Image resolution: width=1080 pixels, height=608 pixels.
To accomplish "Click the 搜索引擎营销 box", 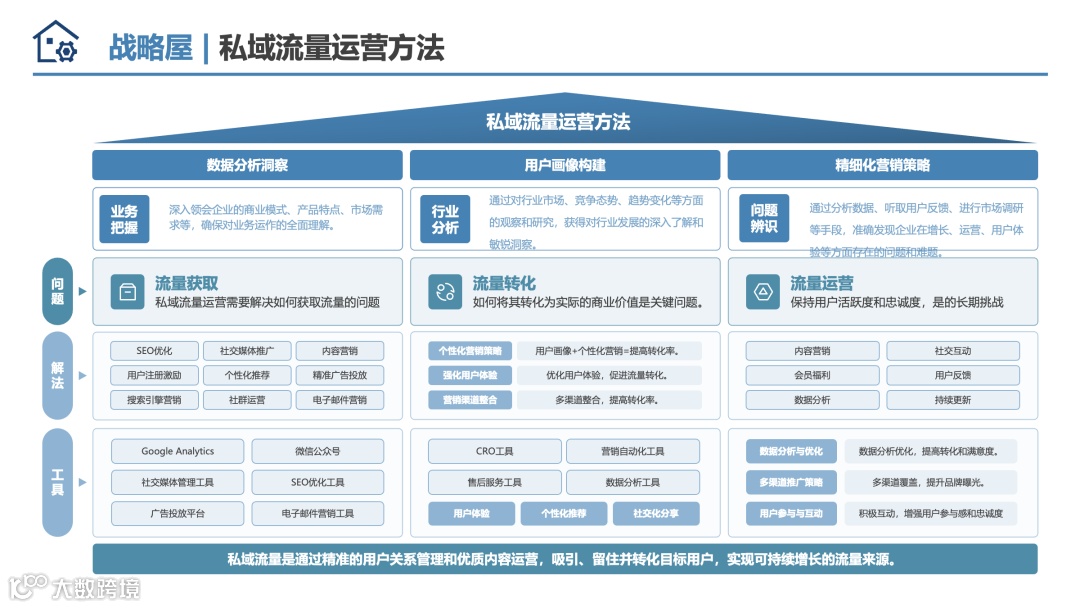I will (154, 400).
